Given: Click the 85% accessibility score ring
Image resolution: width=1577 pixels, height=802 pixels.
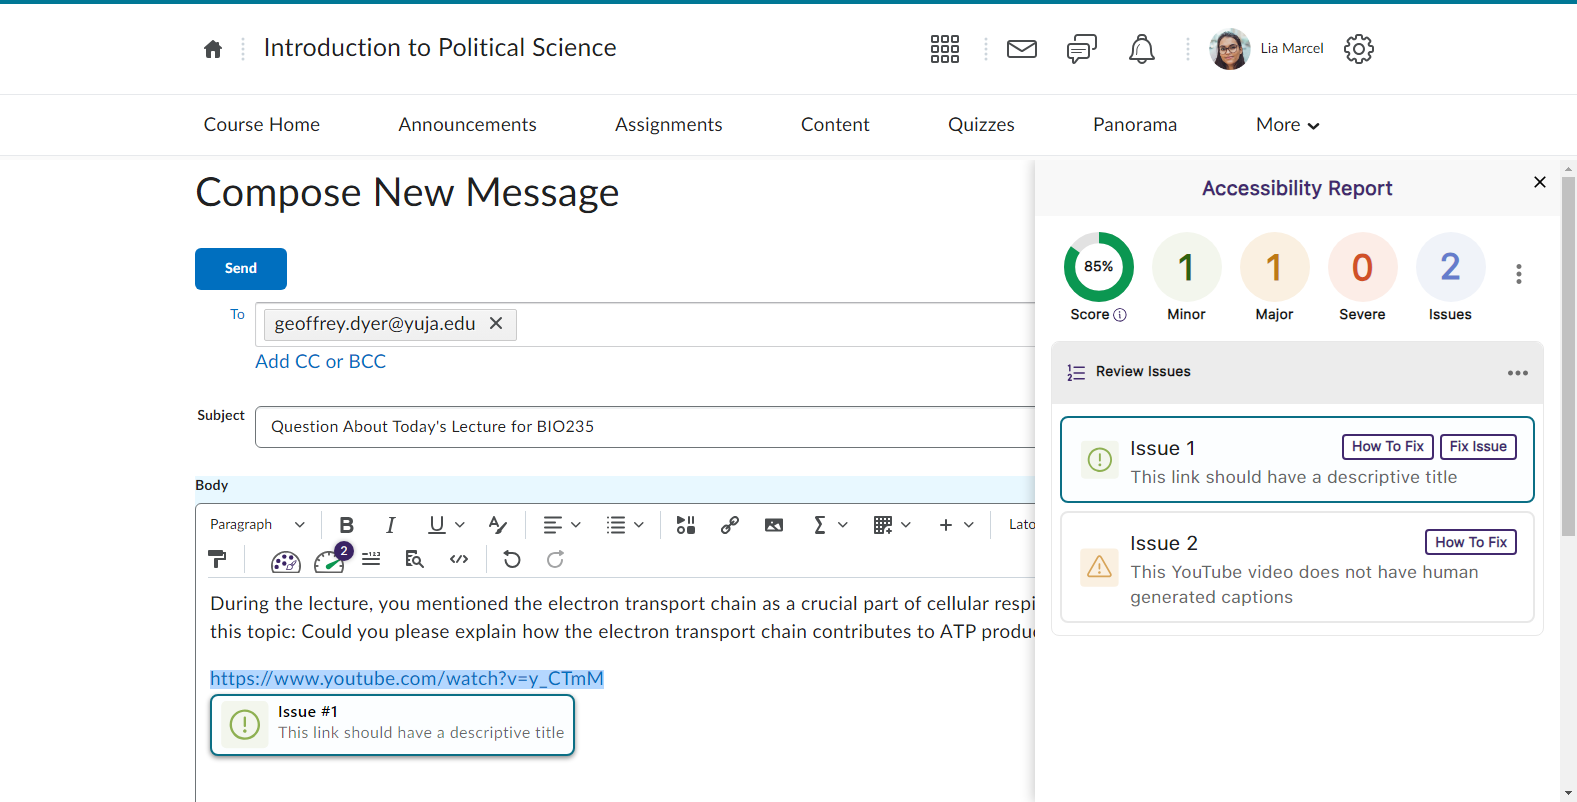Looking at the screenshot, I should click(1098, 267).
